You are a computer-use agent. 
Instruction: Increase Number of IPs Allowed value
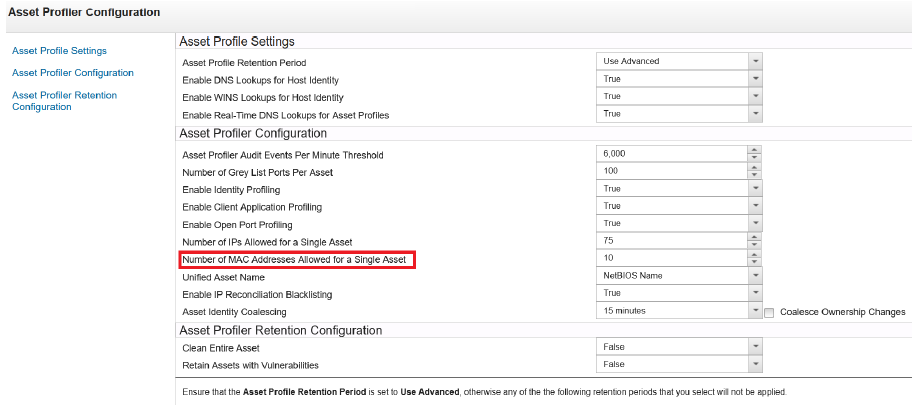755,237
